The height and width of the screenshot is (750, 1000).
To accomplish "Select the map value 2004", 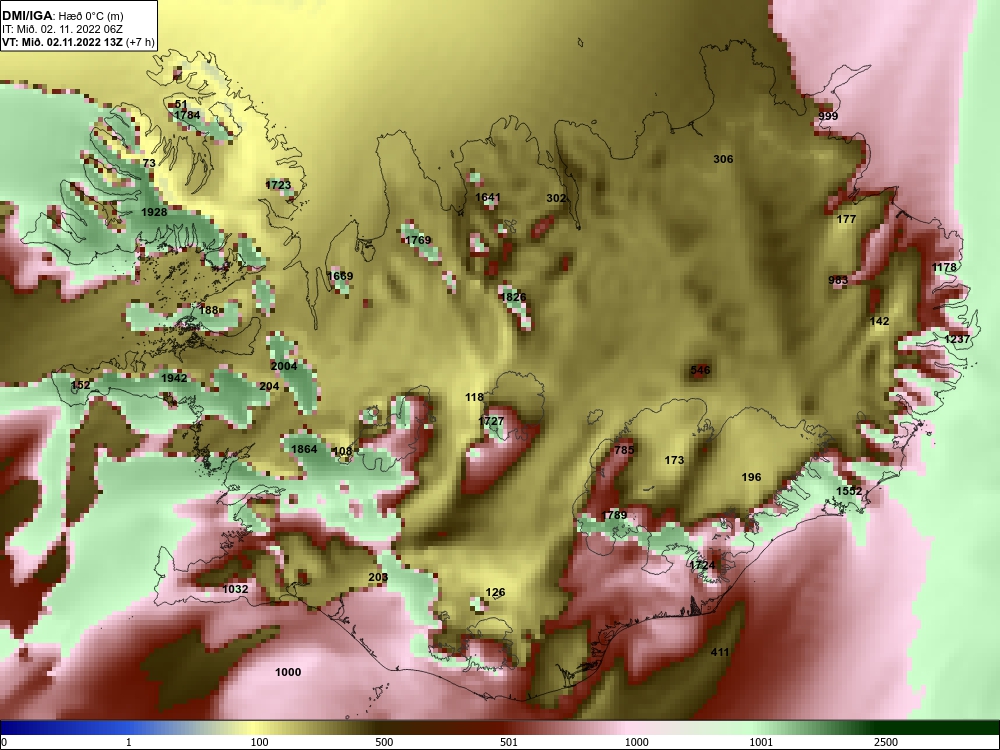I will click(x=284, y=366).
